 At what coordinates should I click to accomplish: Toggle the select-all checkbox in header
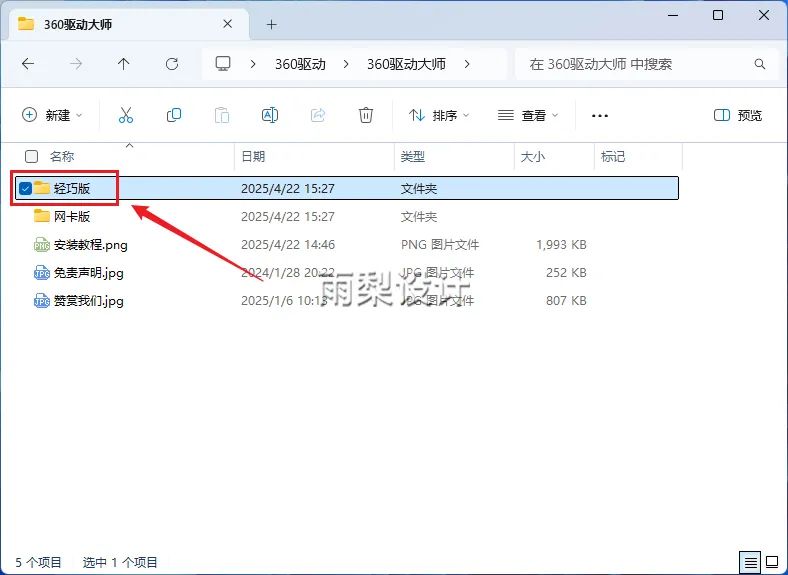[x=32, y=156]
